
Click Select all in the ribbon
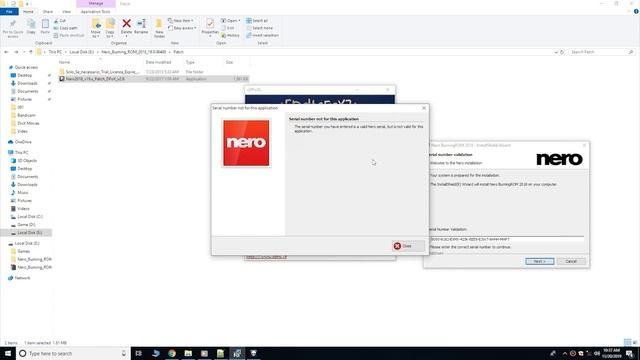(x=257, y=20)
